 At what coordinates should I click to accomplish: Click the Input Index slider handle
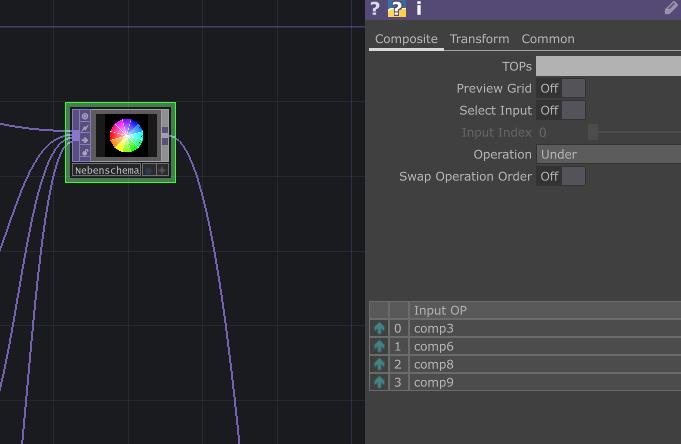click(x=593, y=133)
